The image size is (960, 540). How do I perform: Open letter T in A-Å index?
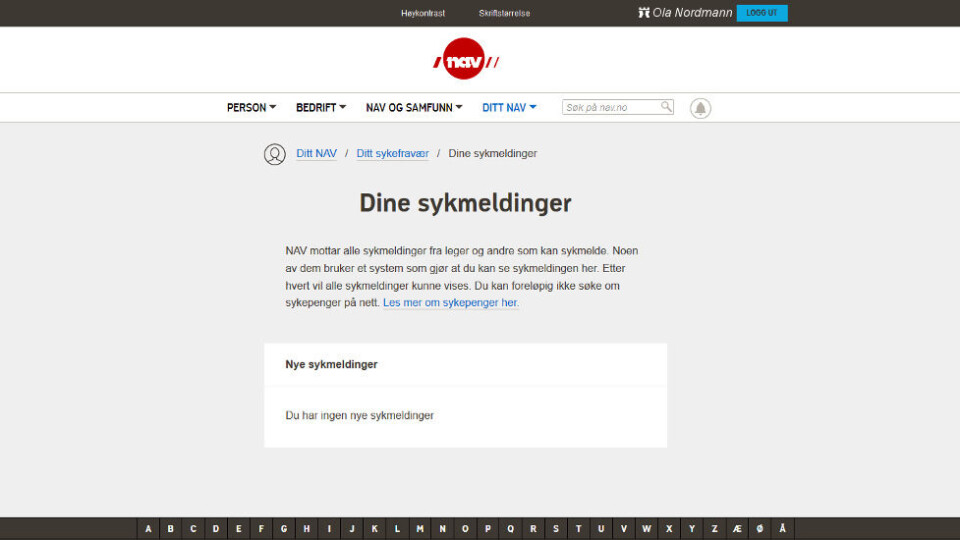click(x=579, y=528)
